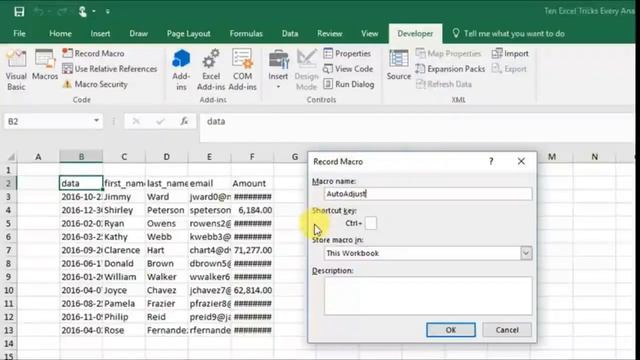
Task: Open the File tab
Action: 19,33
